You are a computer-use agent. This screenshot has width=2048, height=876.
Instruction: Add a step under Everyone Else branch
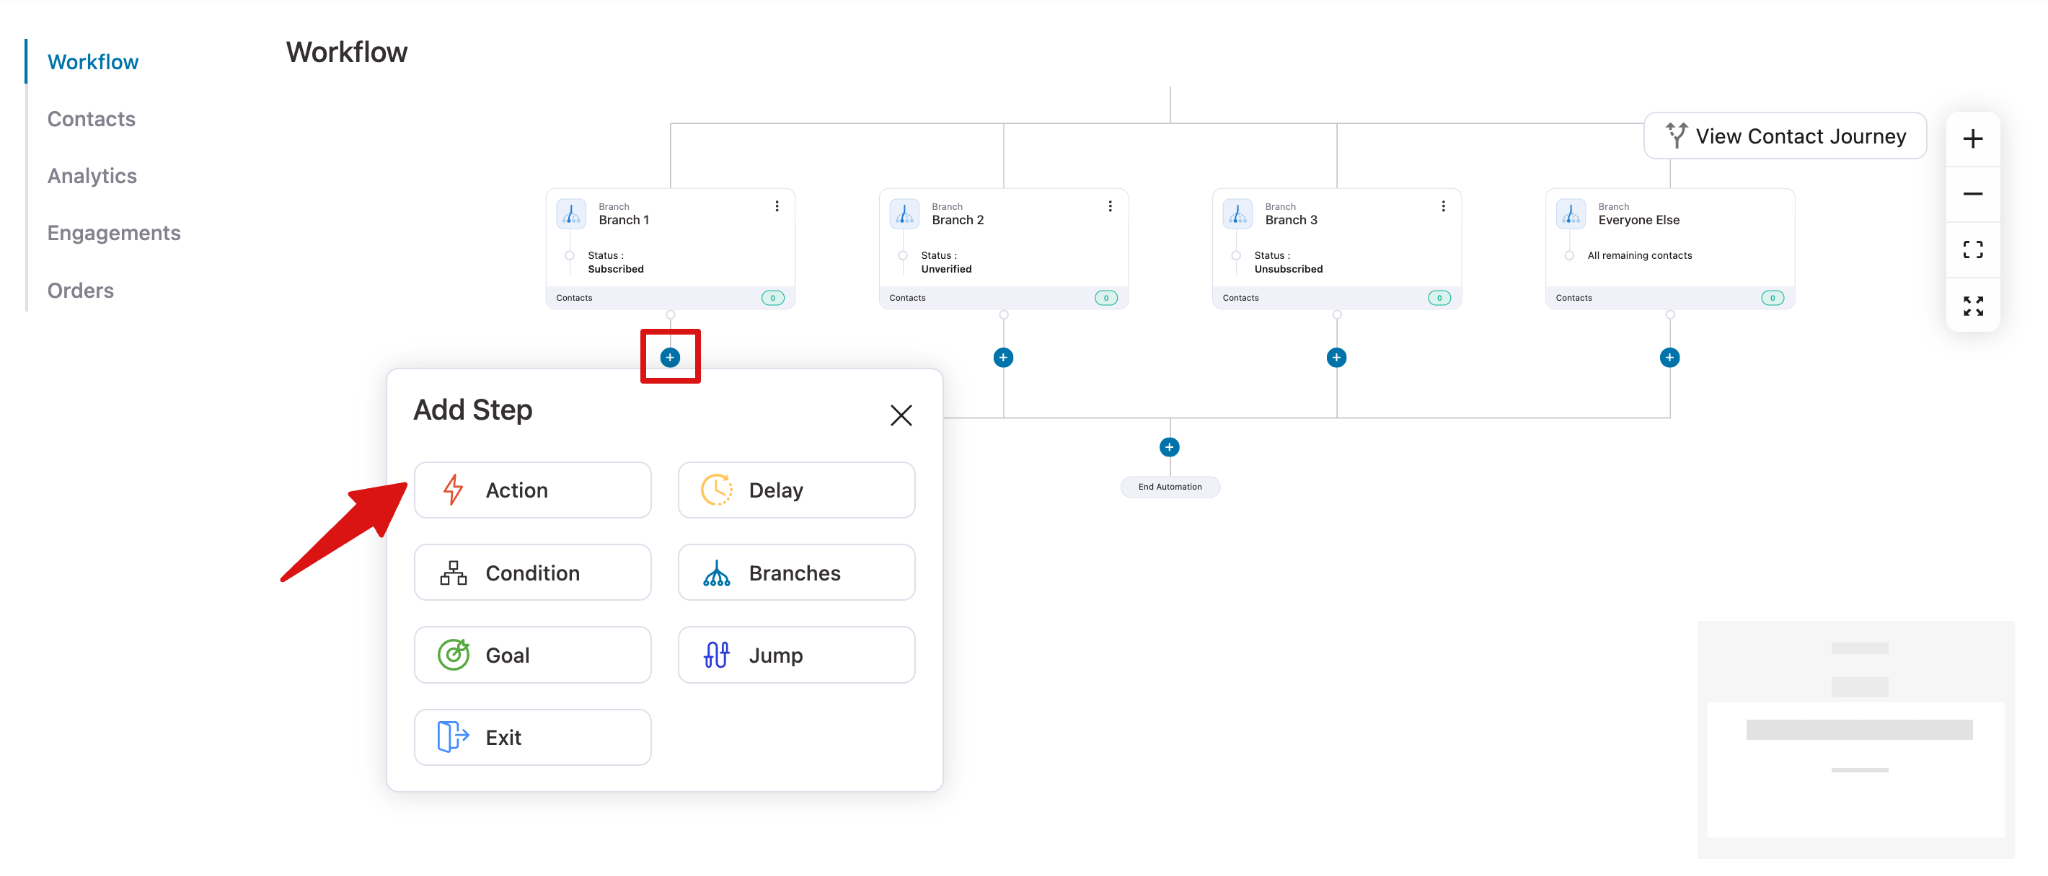1669,357
